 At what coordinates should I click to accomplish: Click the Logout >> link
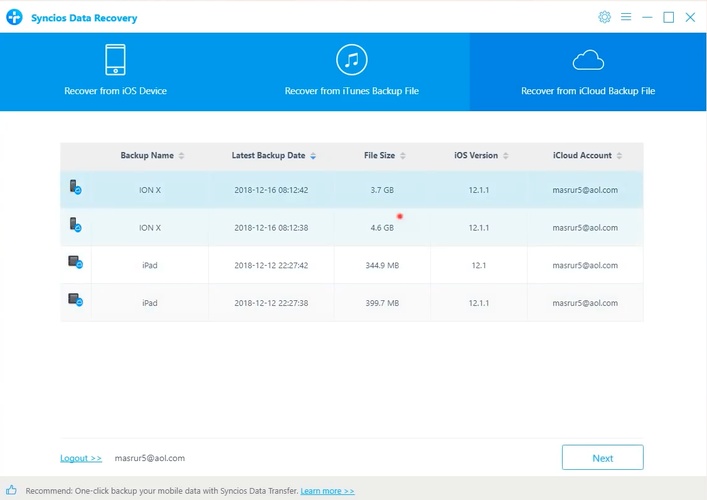(81, 458)
